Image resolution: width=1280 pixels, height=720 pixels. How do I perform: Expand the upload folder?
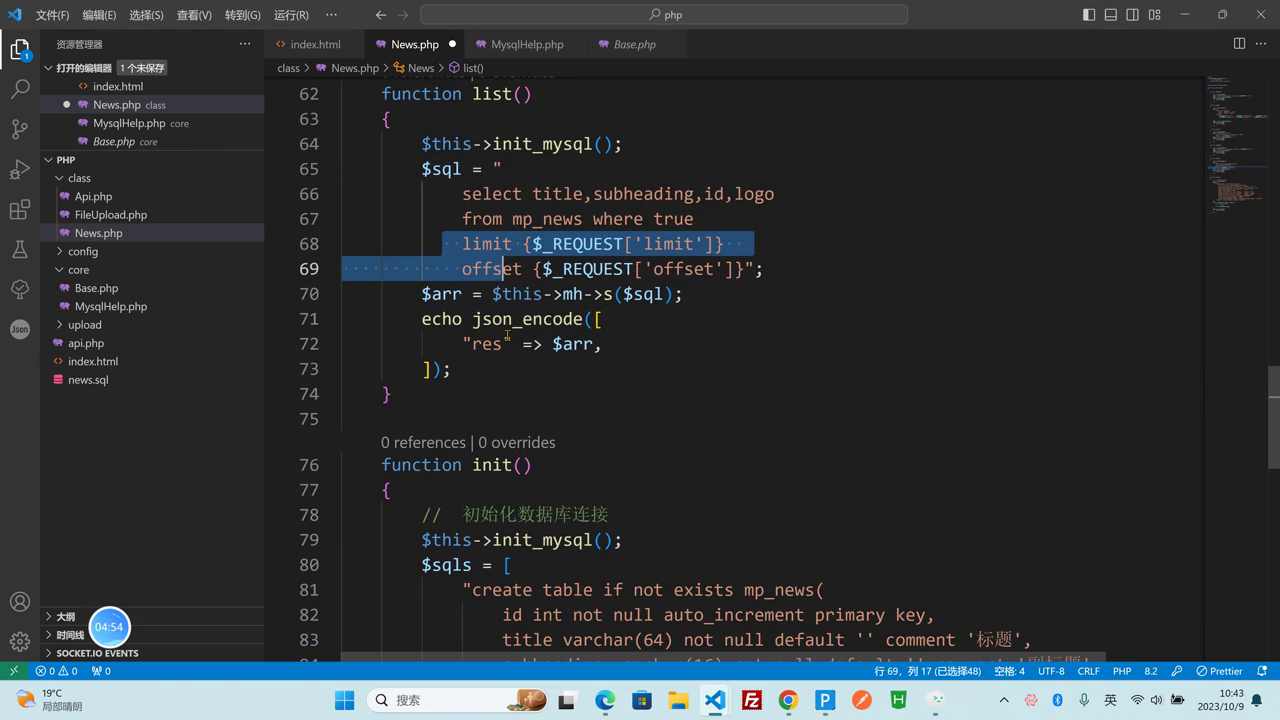point(152,325)
